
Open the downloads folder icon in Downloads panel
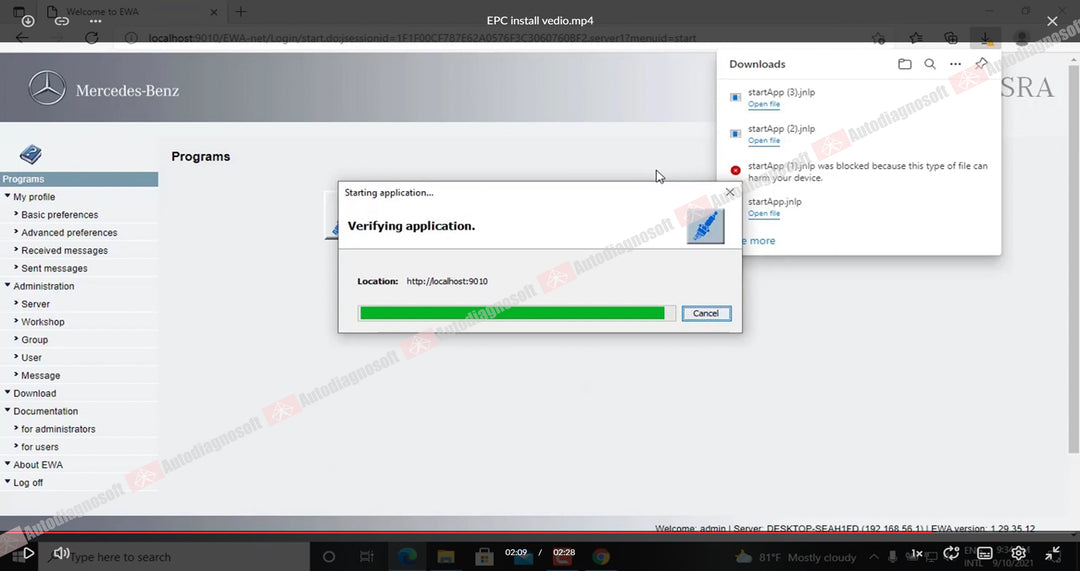coord(905,64)
